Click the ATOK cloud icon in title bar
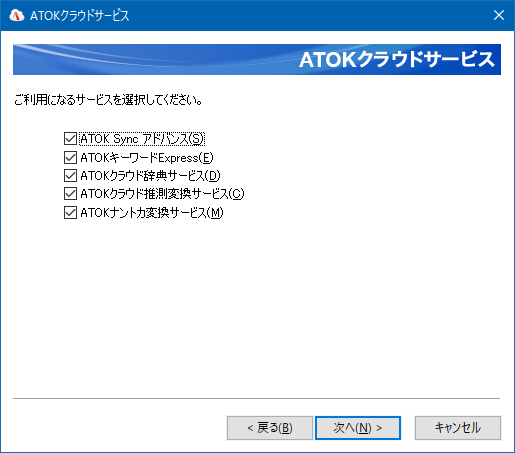Viewport: 515px width, 453px height. [17, 15]
